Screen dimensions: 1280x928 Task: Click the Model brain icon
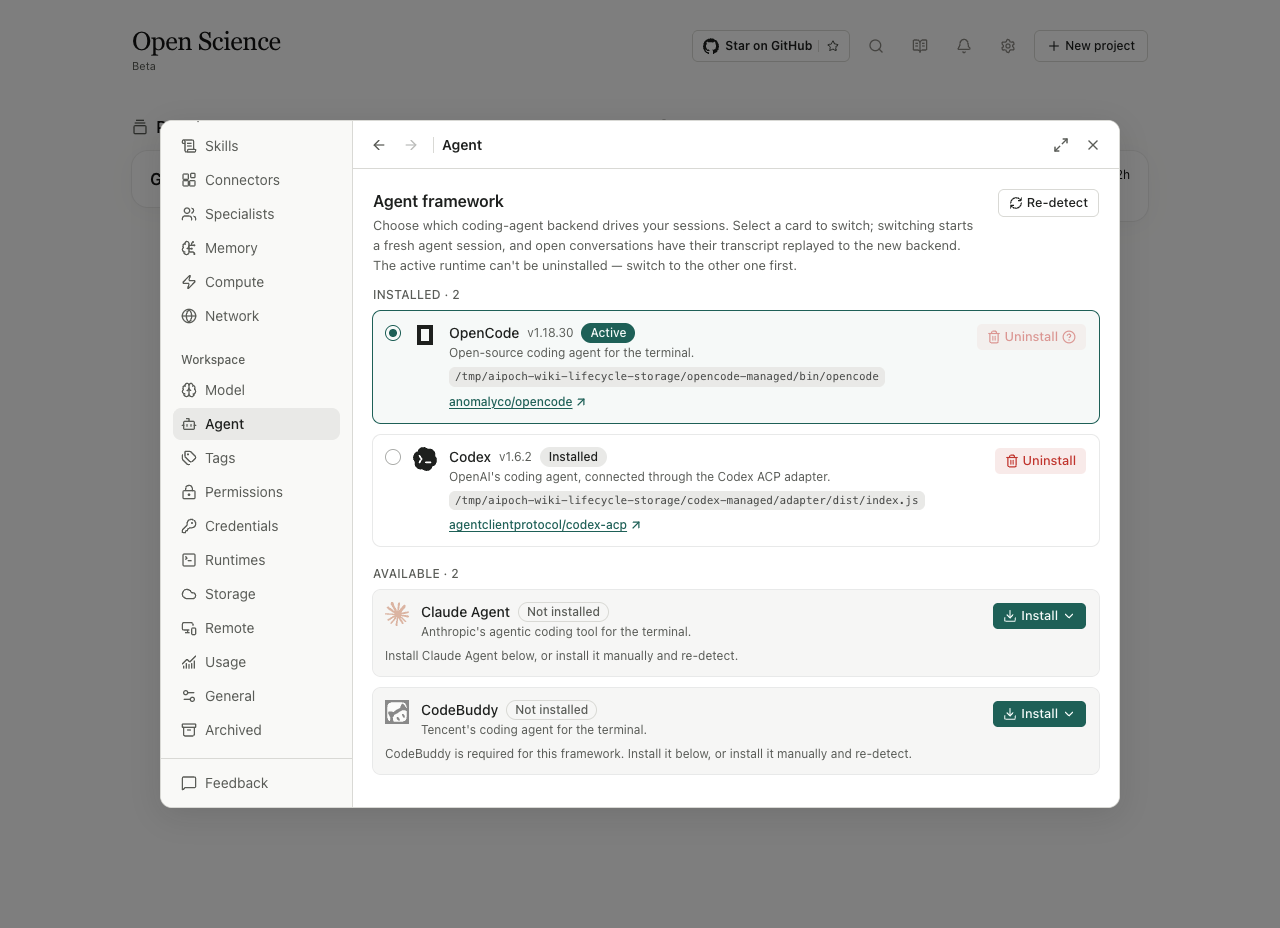tap(189, 390)
